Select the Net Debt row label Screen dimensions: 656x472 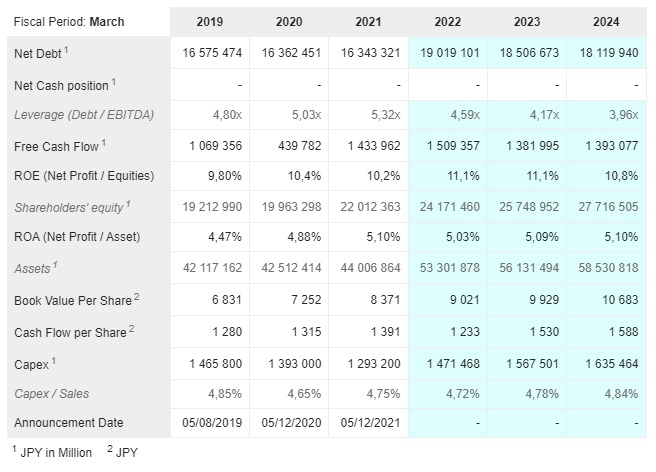coord(41,53)
